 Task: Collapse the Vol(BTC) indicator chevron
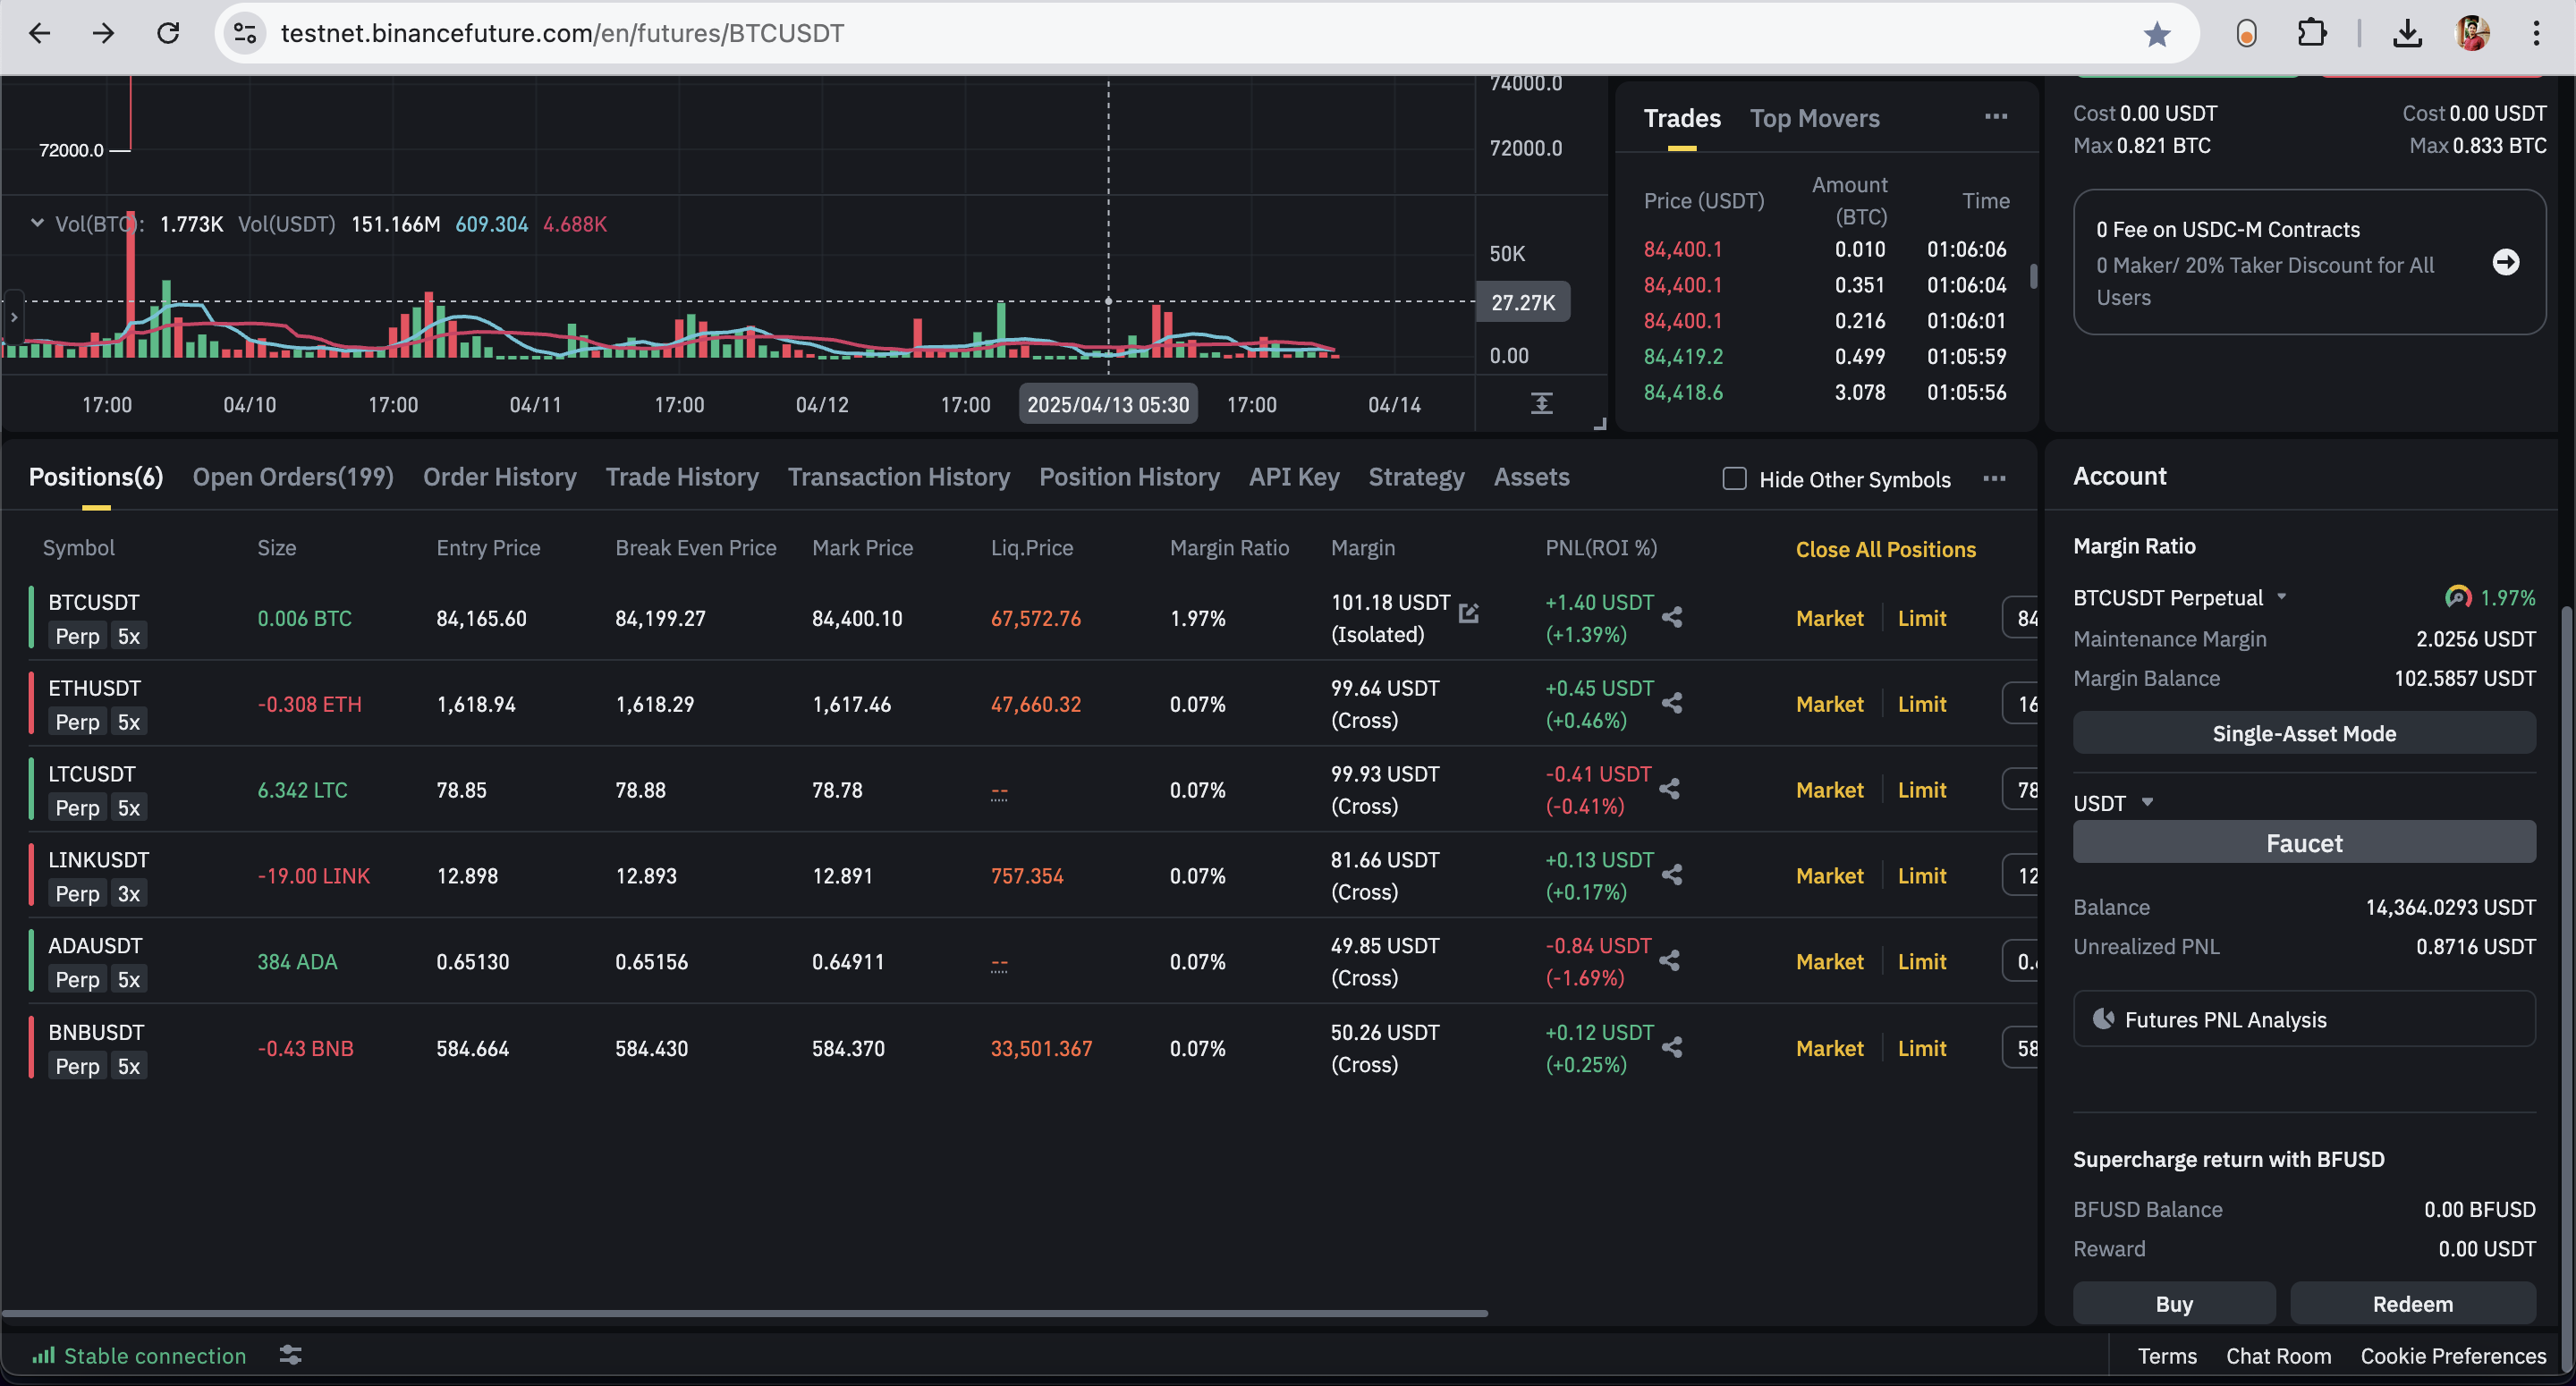coord(37,223)
